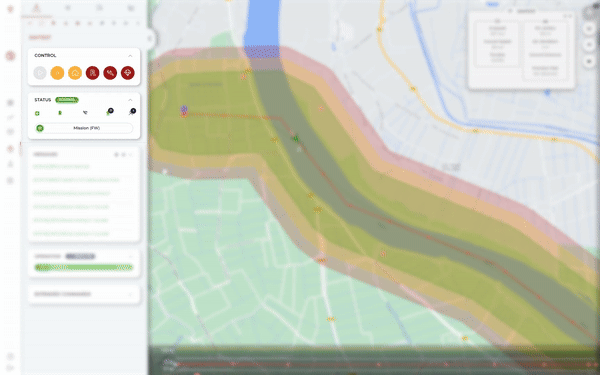
Task: Collapse the Operation panel with its chevron
Action: tap(131, 256)
